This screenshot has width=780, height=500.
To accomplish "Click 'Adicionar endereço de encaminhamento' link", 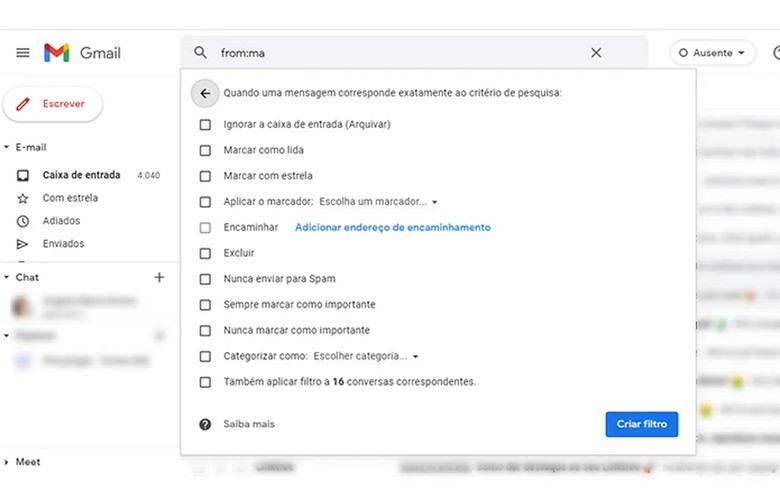I will pyautogui.click(x=392, y=227).
